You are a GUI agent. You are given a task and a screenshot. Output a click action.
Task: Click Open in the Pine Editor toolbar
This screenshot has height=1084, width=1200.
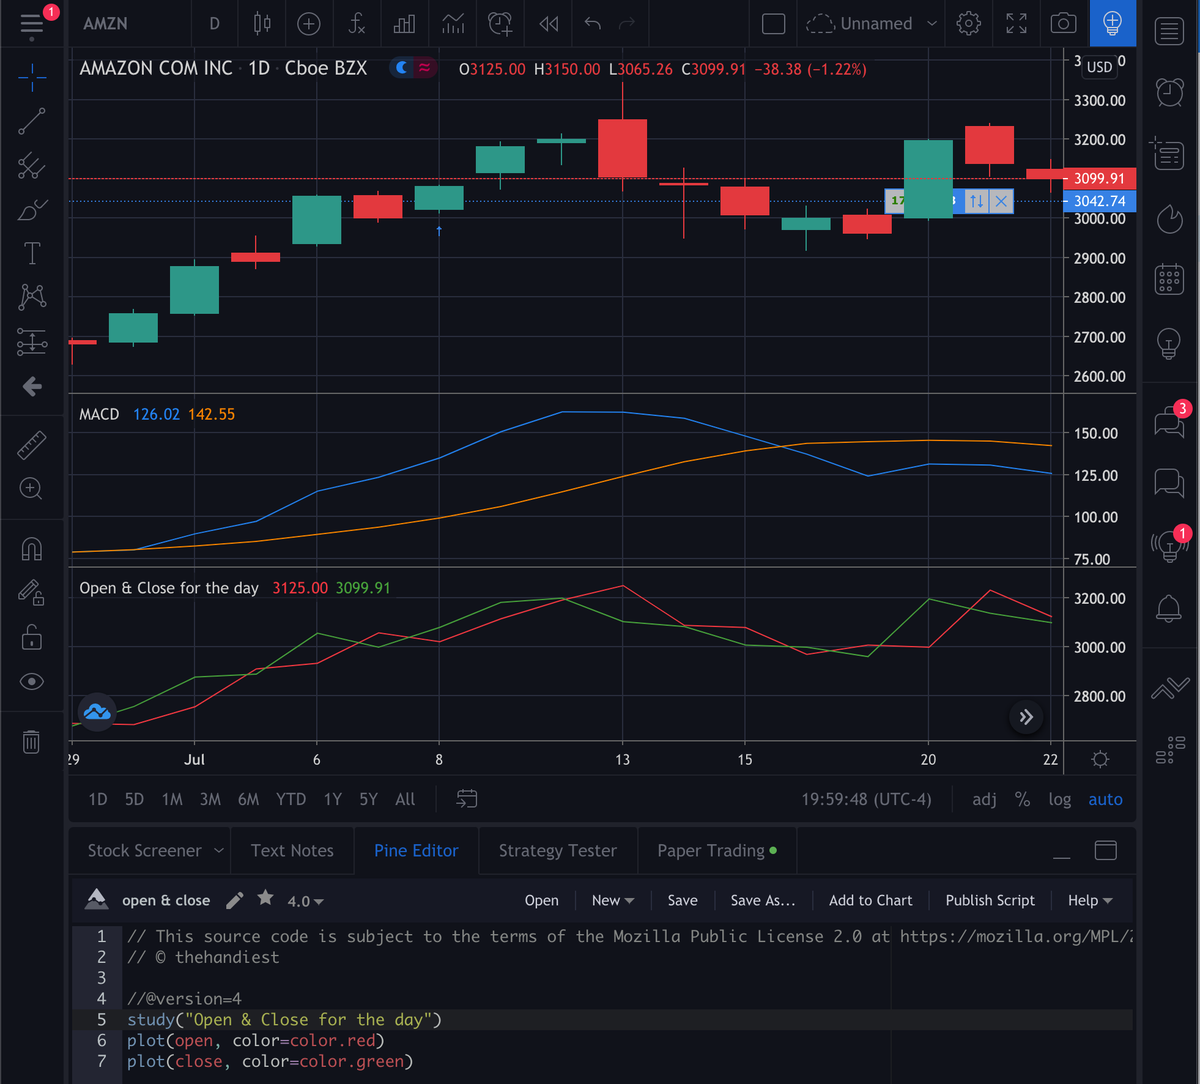(542, 900)
